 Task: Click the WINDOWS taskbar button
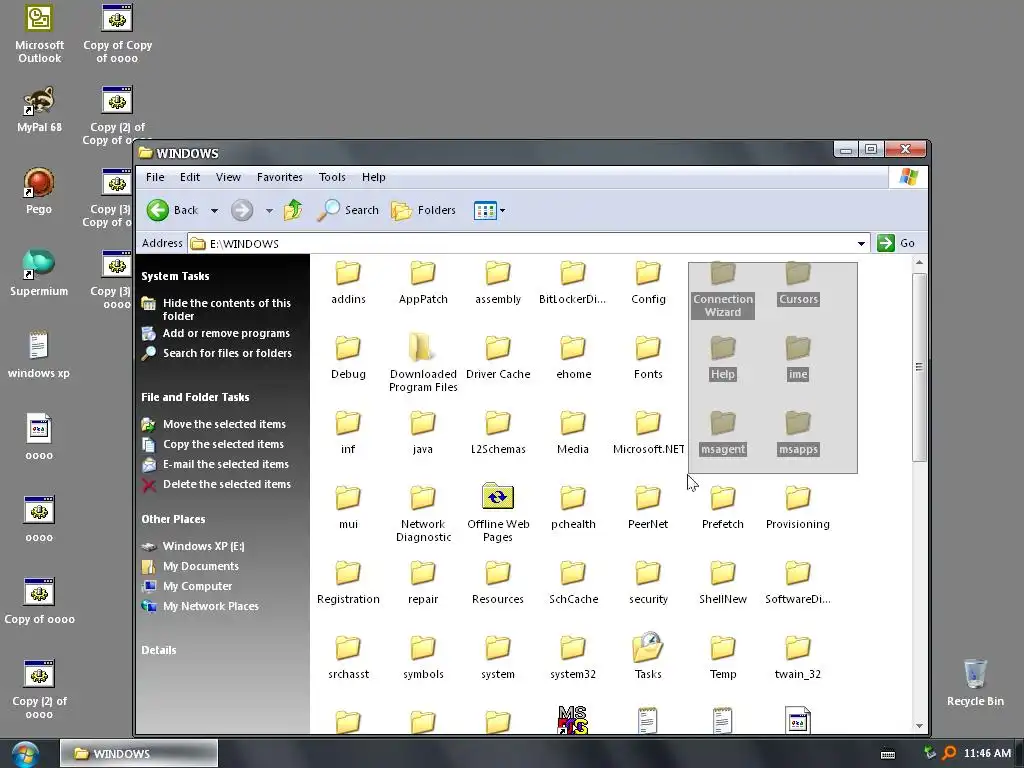[x=139, y=754]
